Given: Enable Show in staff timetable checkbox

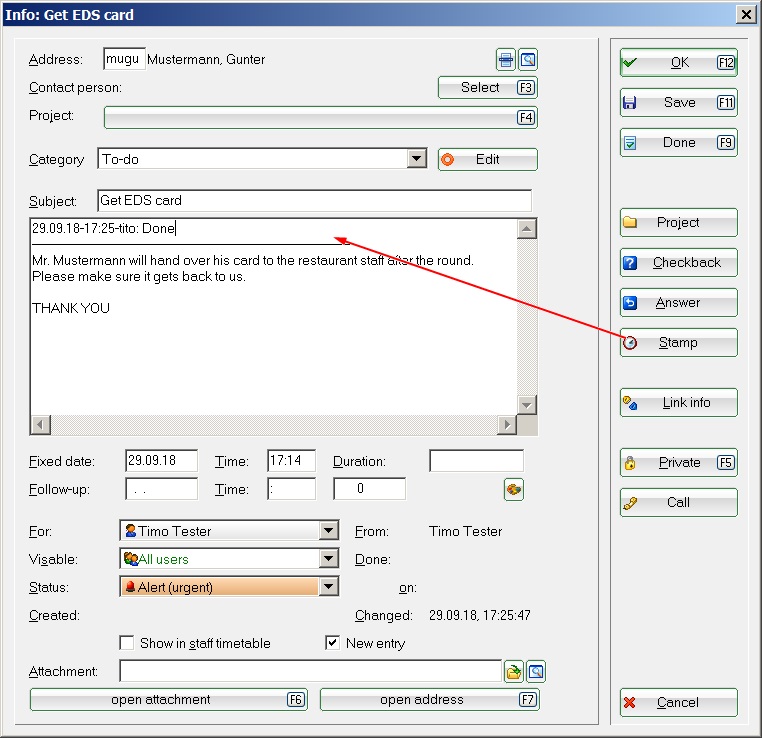Looking at the screenshot, I should point(127,643).
